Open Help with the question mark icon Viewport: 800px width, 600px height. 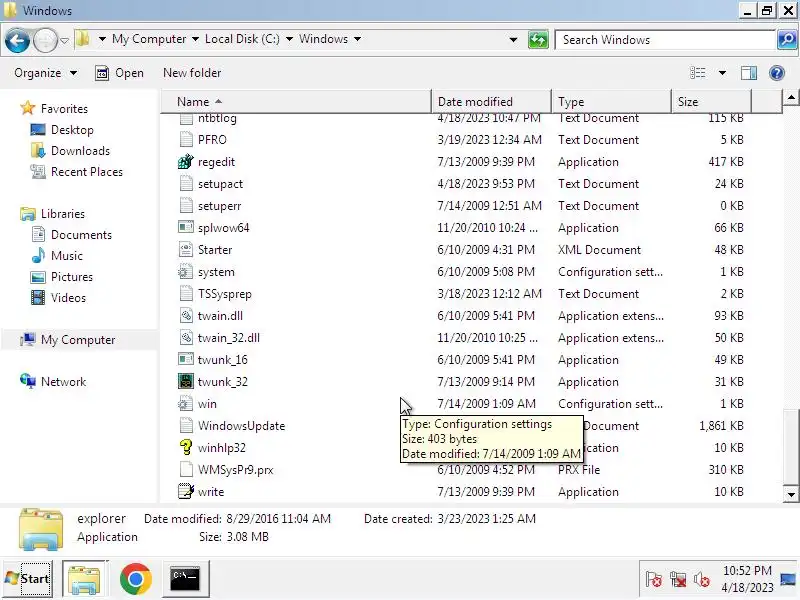pyautogui.click(x=777, y=73)
